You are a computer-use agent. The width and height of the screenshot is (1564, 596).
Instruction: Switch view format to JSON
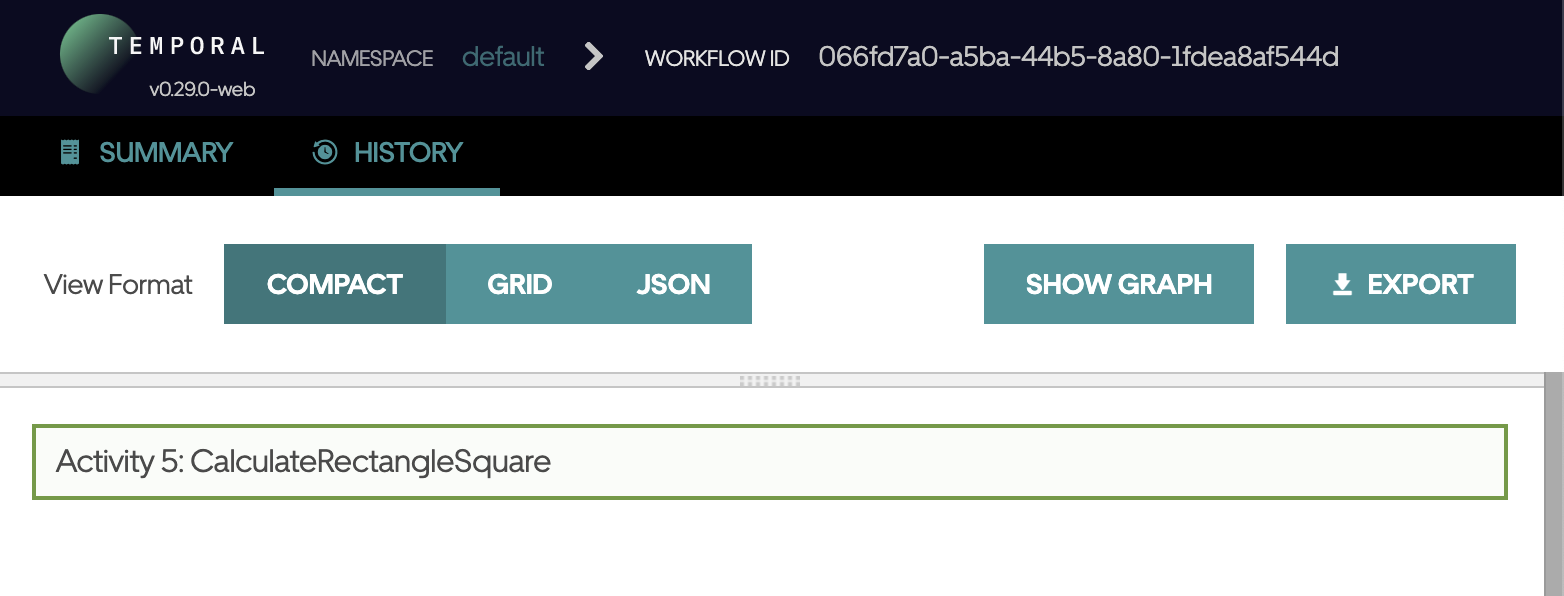tap(673, 284)
